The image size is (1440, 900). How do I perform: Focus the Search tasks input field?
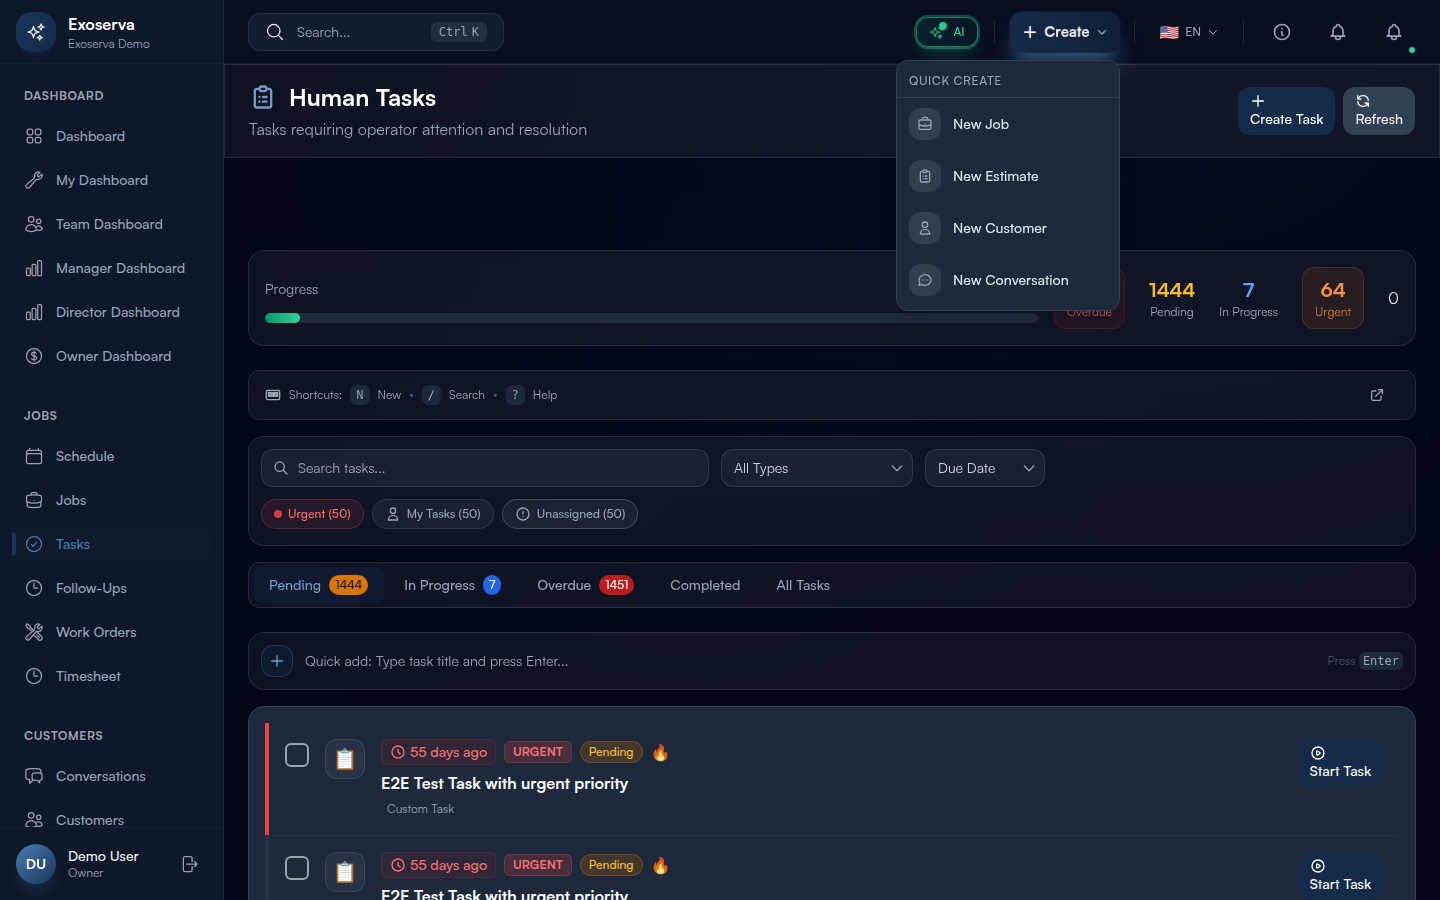[485, 468]
